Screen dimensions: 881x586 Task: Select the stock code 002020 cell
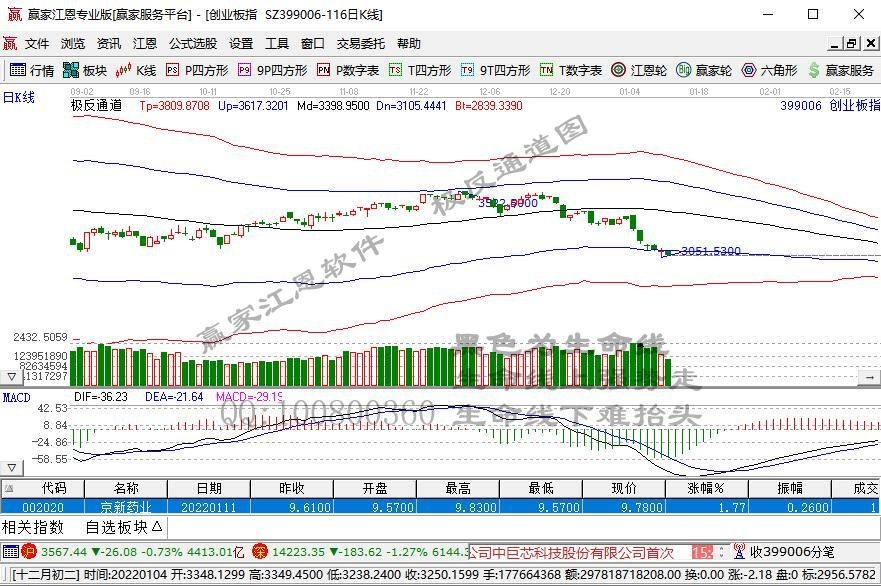pos(43,507)
